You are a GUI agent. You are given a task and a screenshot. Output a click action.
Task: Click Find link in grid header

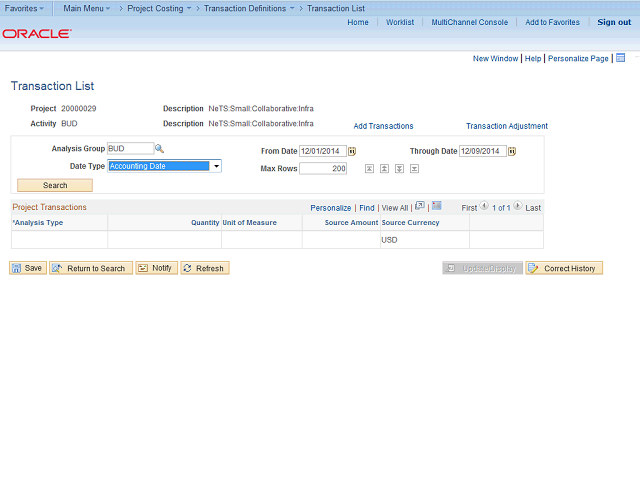(x=367, y=208)
